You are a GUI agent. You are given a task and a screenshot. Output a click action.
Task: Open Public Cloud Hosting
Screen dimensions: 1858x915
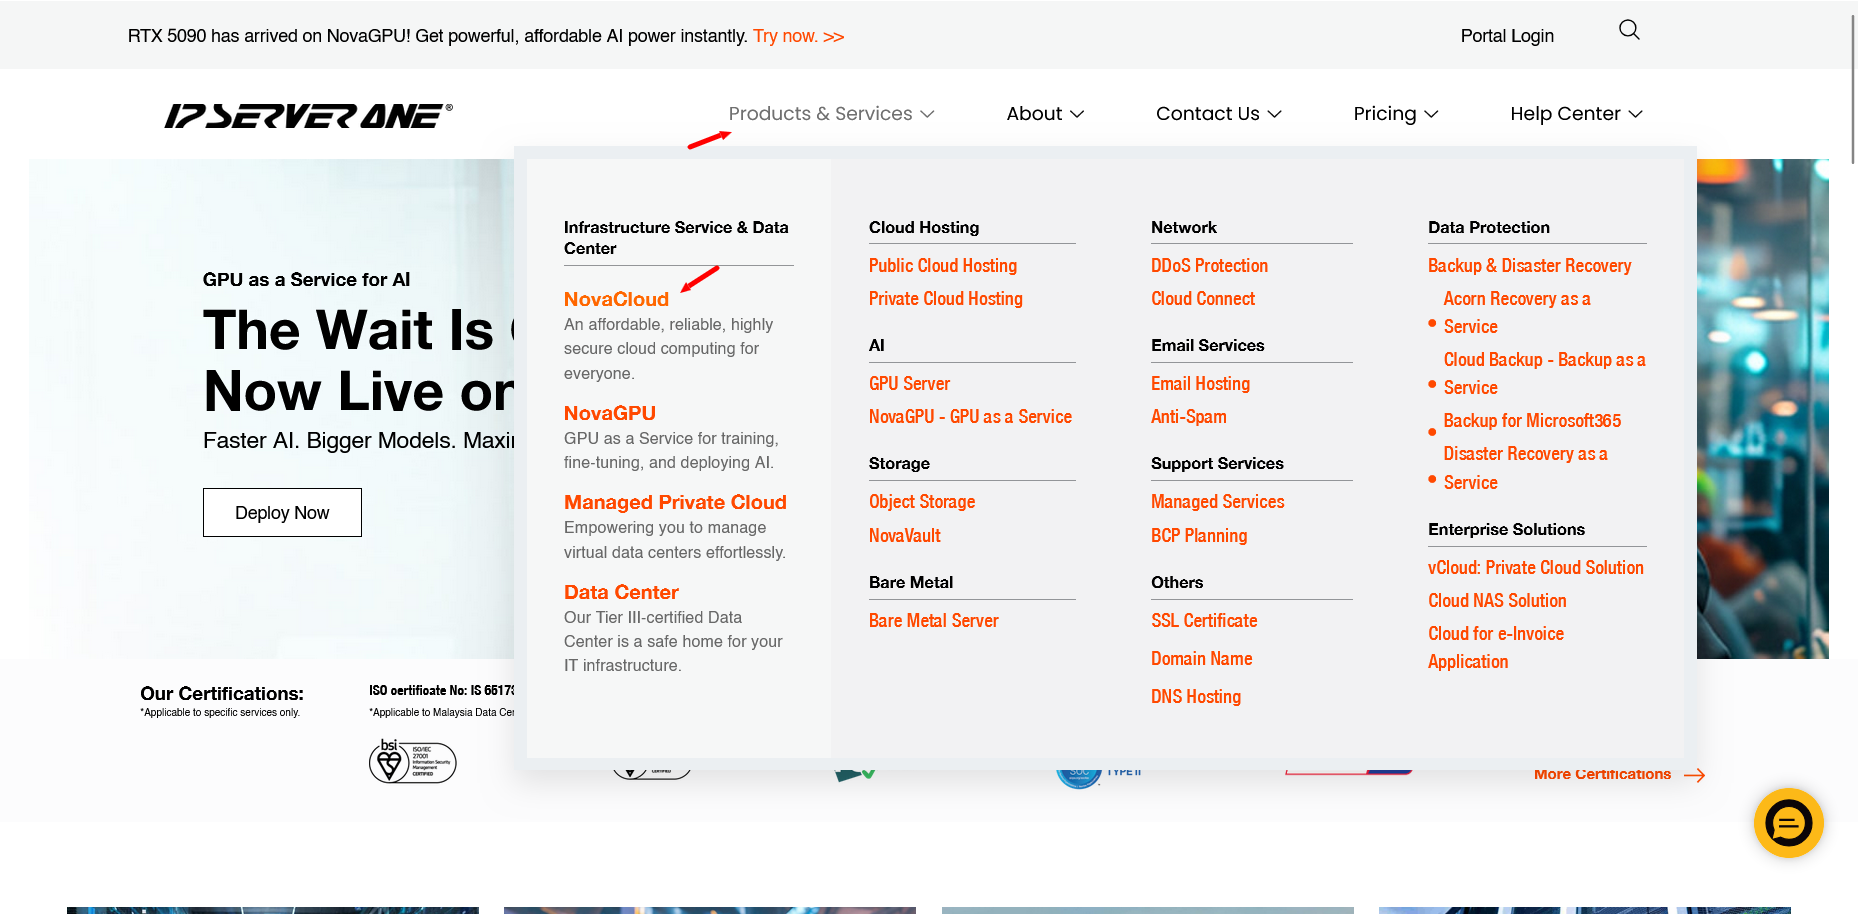[943, 265]
